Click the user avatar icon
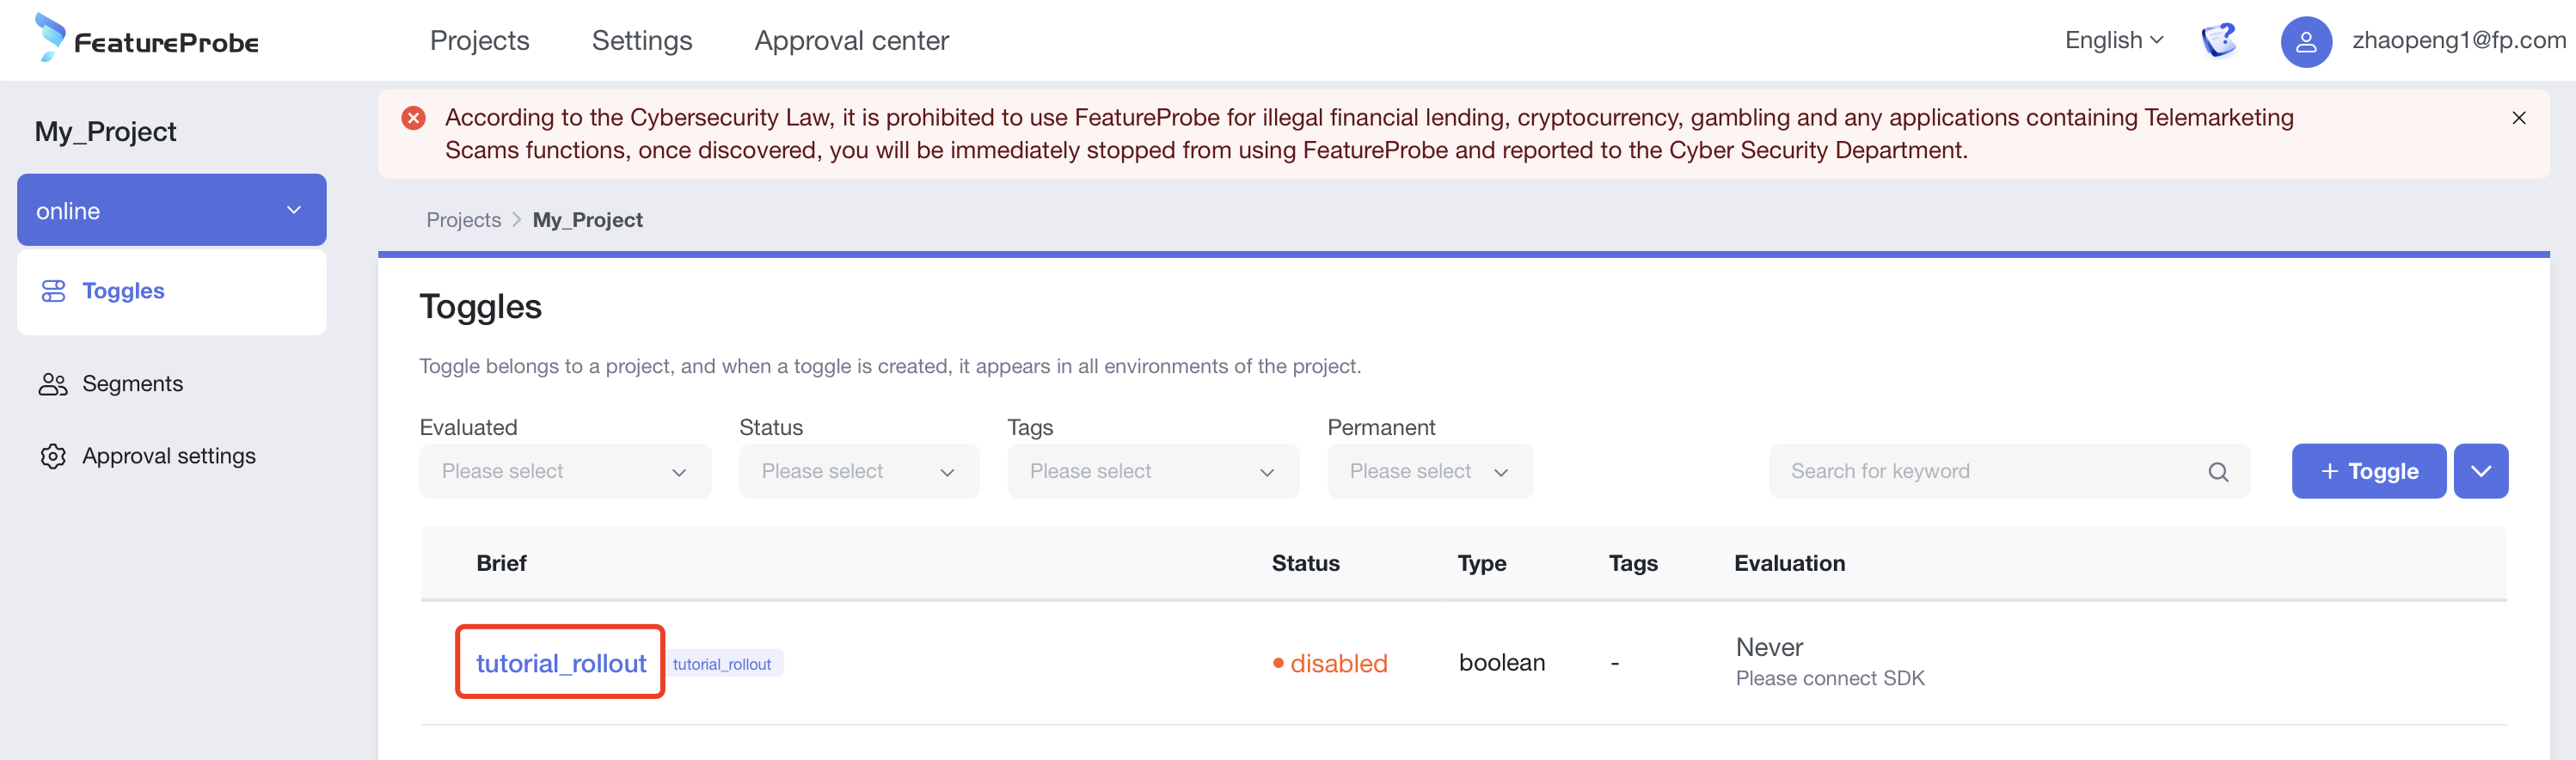2576x760 pixels. tap(2305, 42)
